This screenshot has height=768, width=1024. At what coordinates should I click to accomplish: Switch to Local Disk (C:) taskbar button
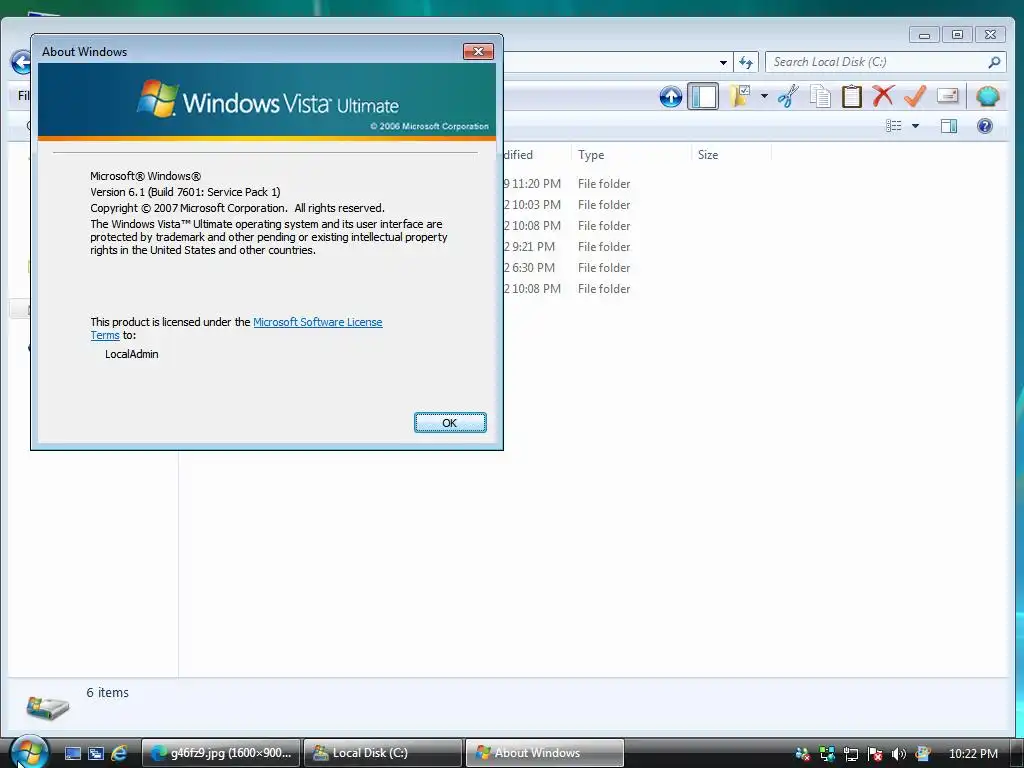point(383,753)
